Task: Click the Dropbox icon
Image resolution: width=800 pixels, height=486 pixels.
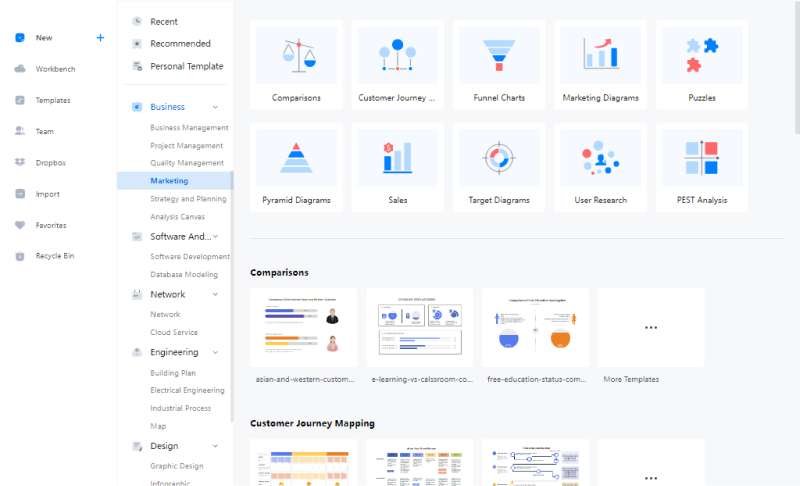Action: click(x=20, y=162)
